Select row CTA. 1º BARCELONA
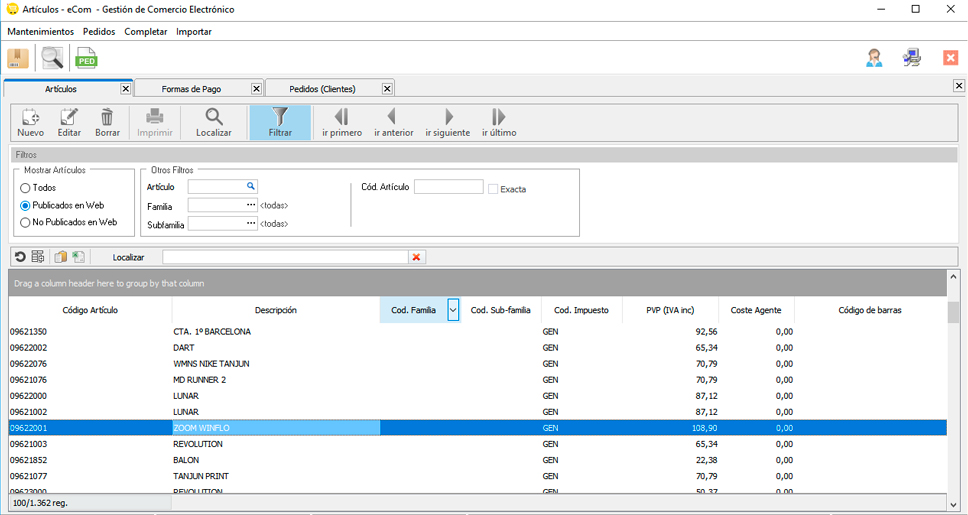The image size is (968, 515). pyautogui.click(x=478, y=332)
